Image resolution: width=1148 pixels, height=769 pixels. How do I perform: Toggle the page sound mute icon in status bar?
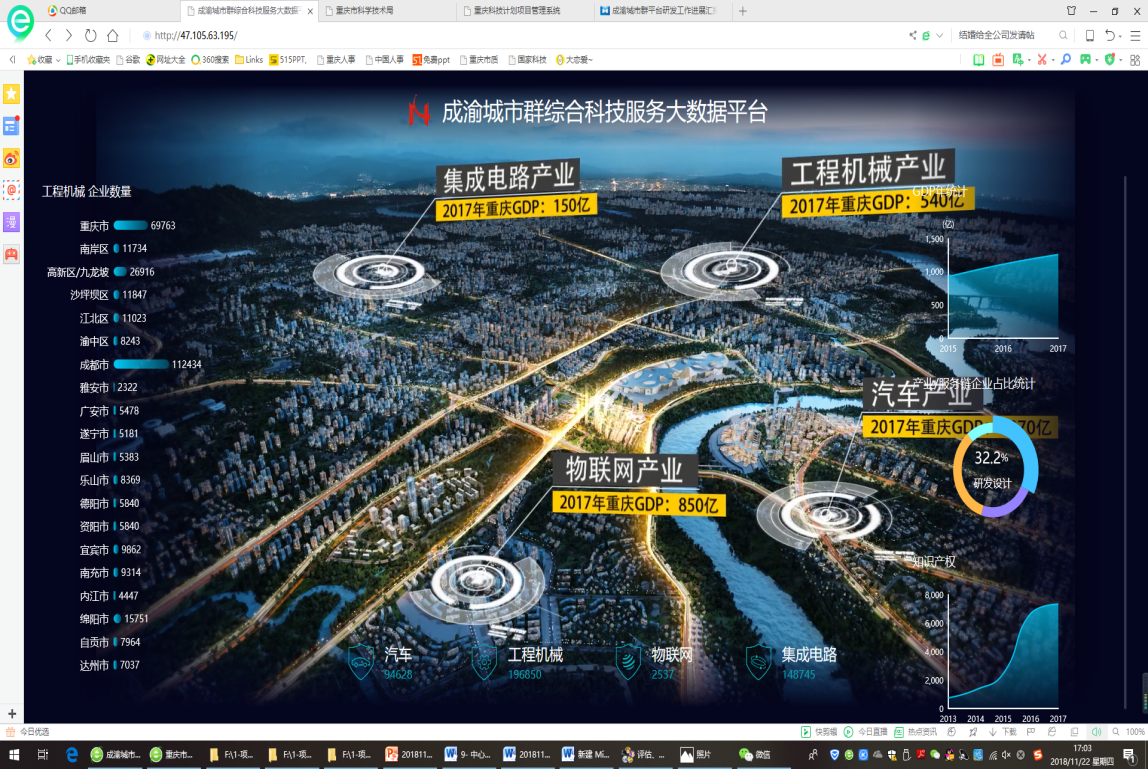pos(1097,732)
